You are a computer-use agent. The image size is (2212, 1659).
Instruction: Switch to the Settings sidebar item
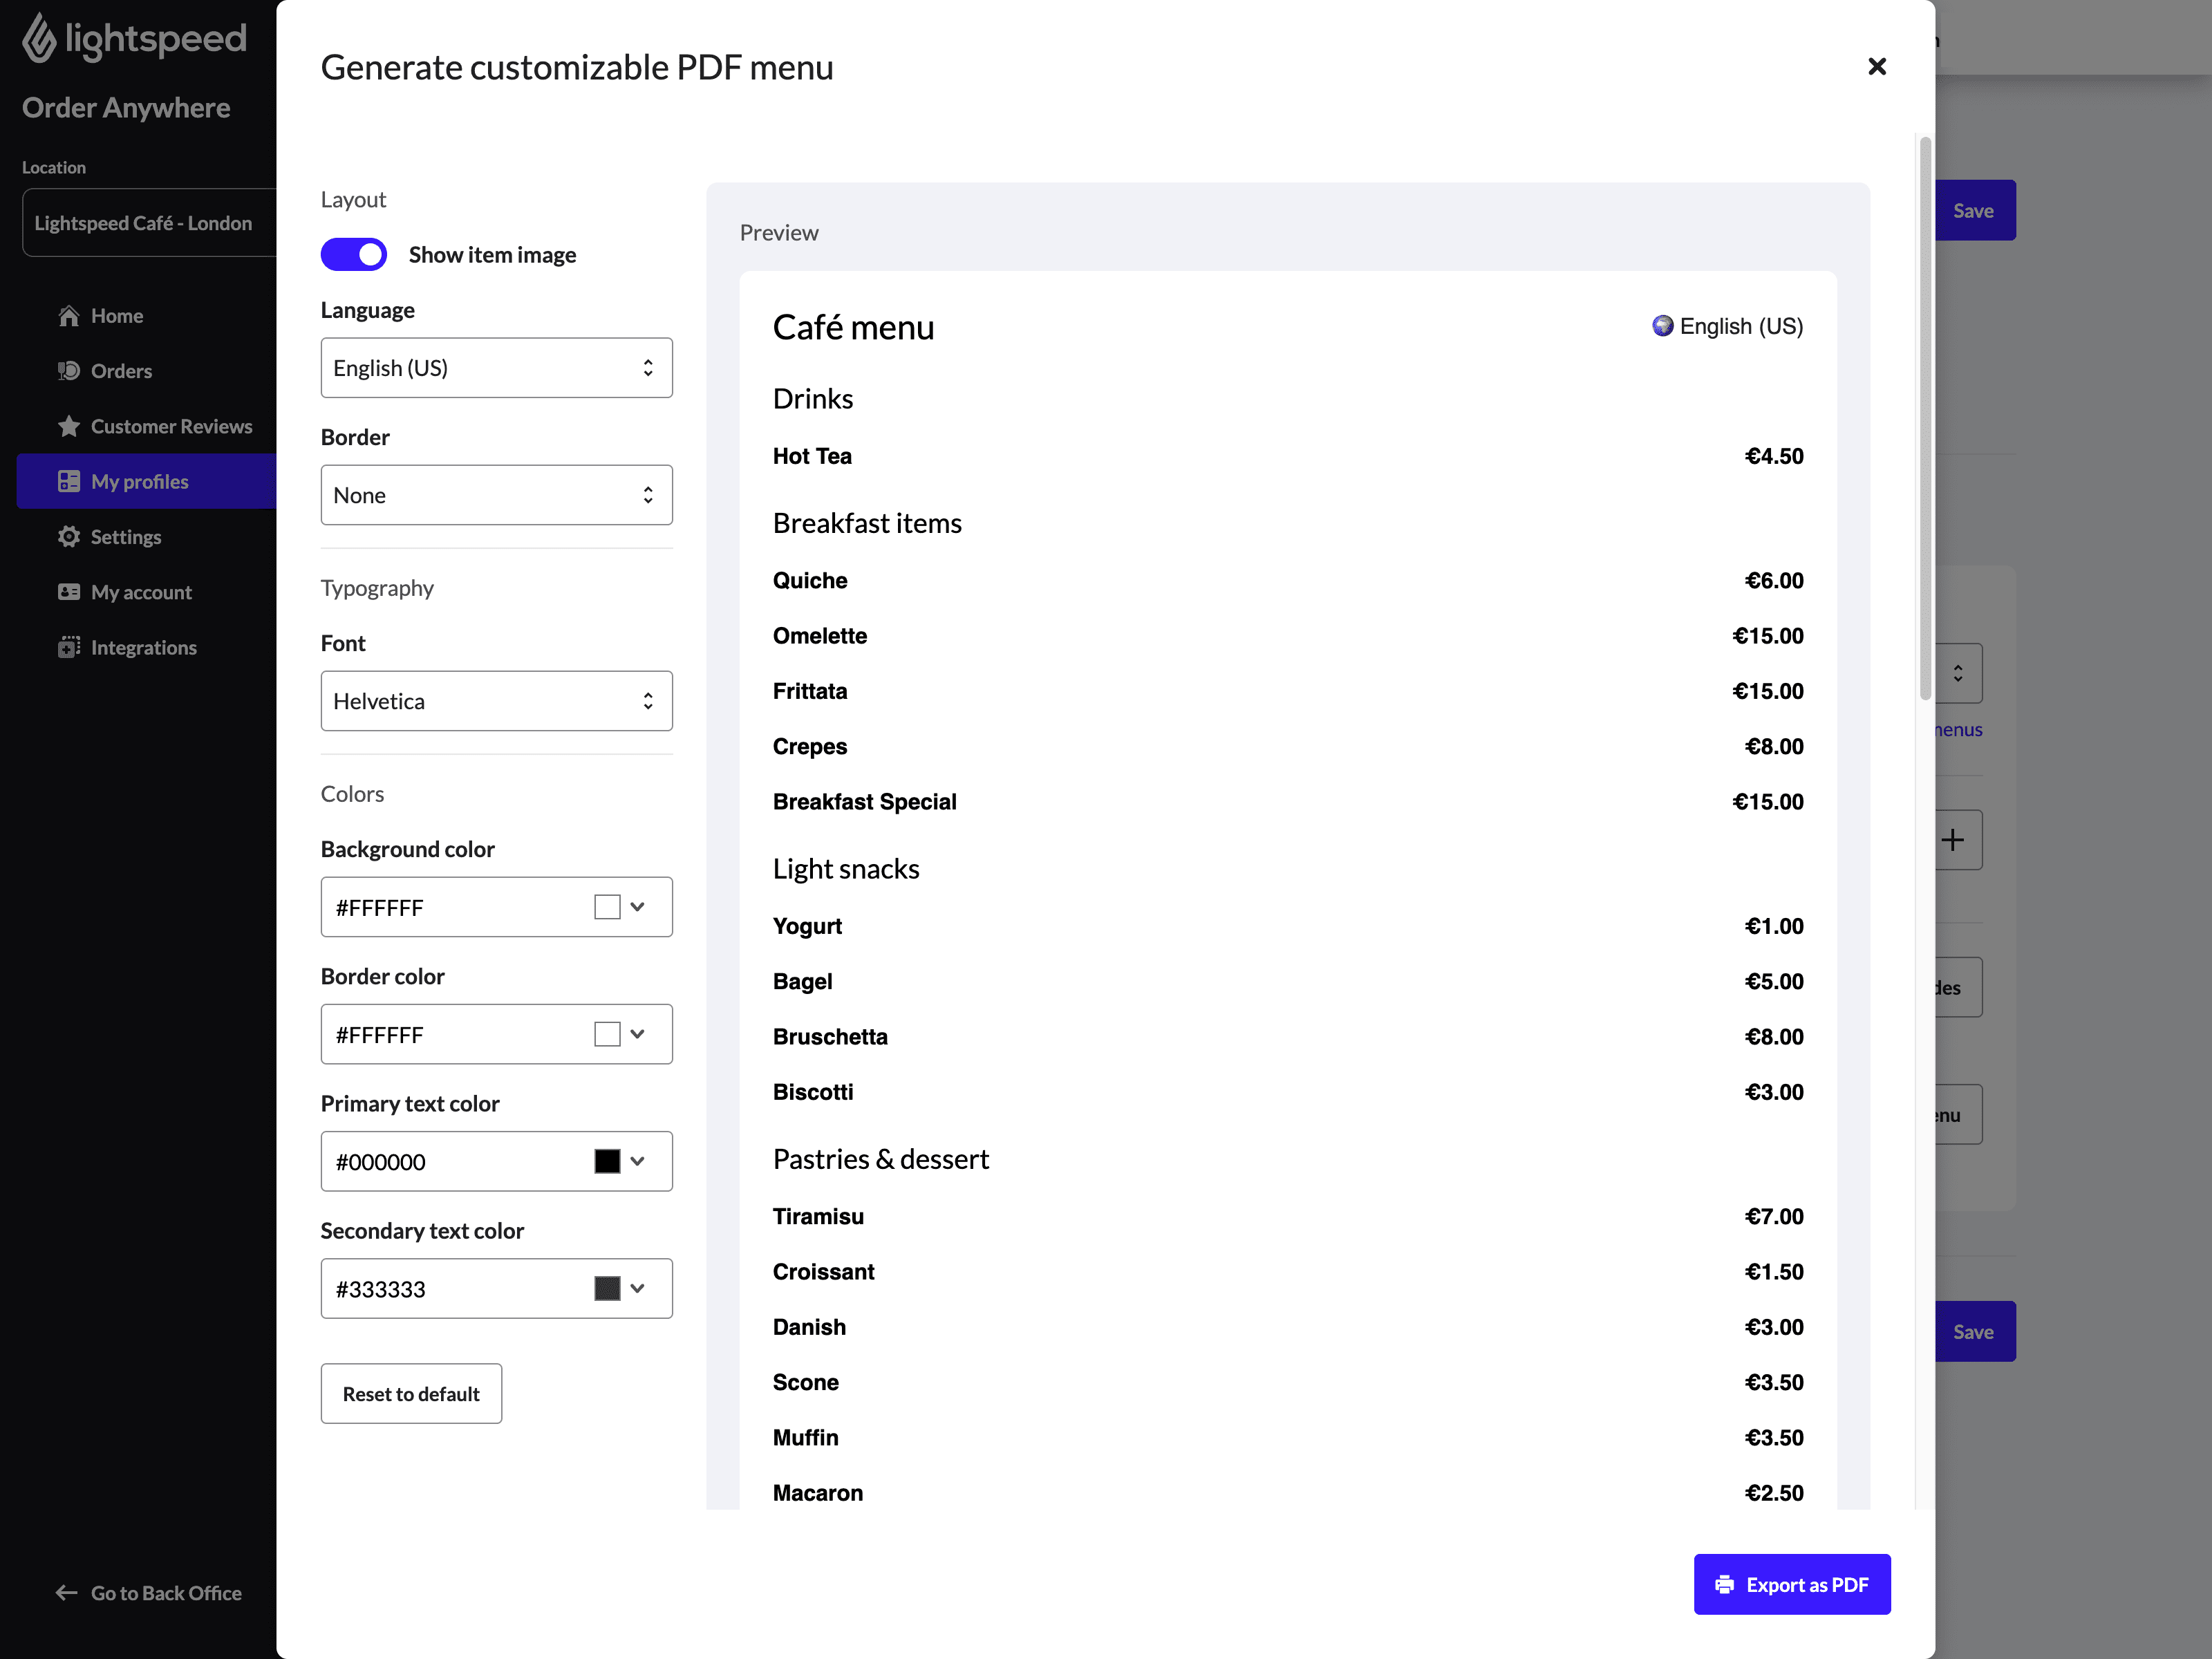[x=126, y=537]
